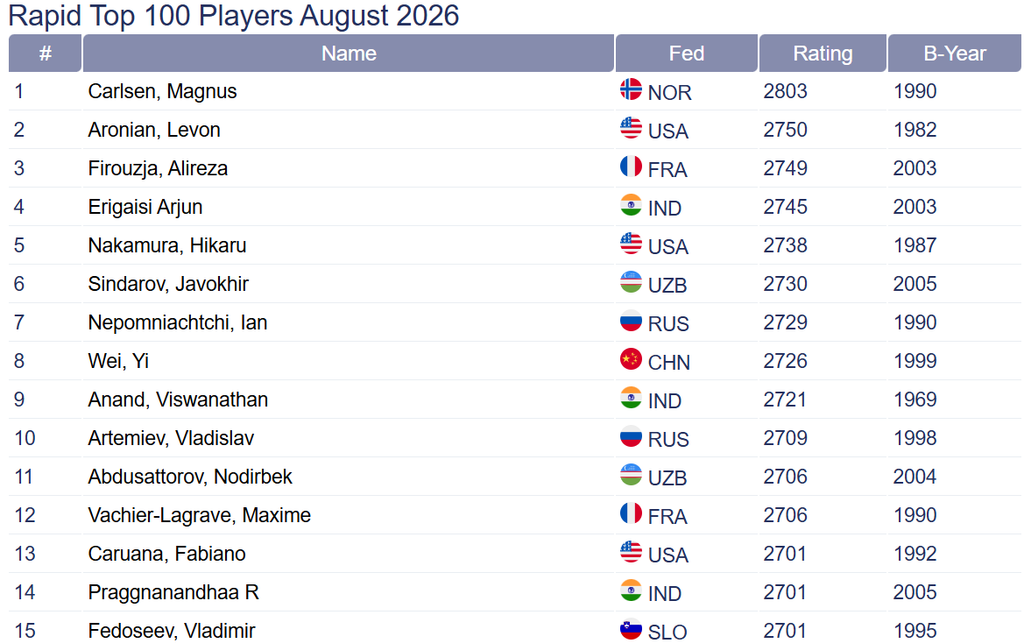Click the # rank column header
The width and height of the screenshot is (1024, 644).
(x=45, y=53)
